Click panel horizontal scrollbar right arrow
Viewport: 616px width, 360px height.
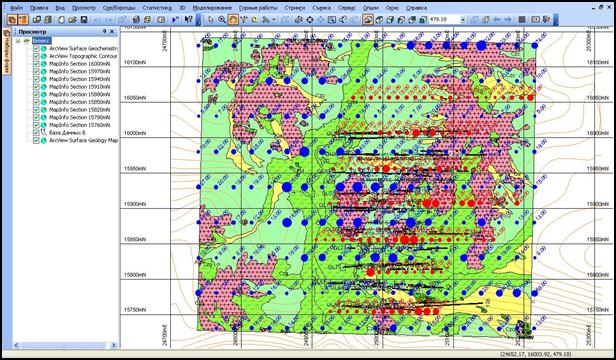(114, 345)
